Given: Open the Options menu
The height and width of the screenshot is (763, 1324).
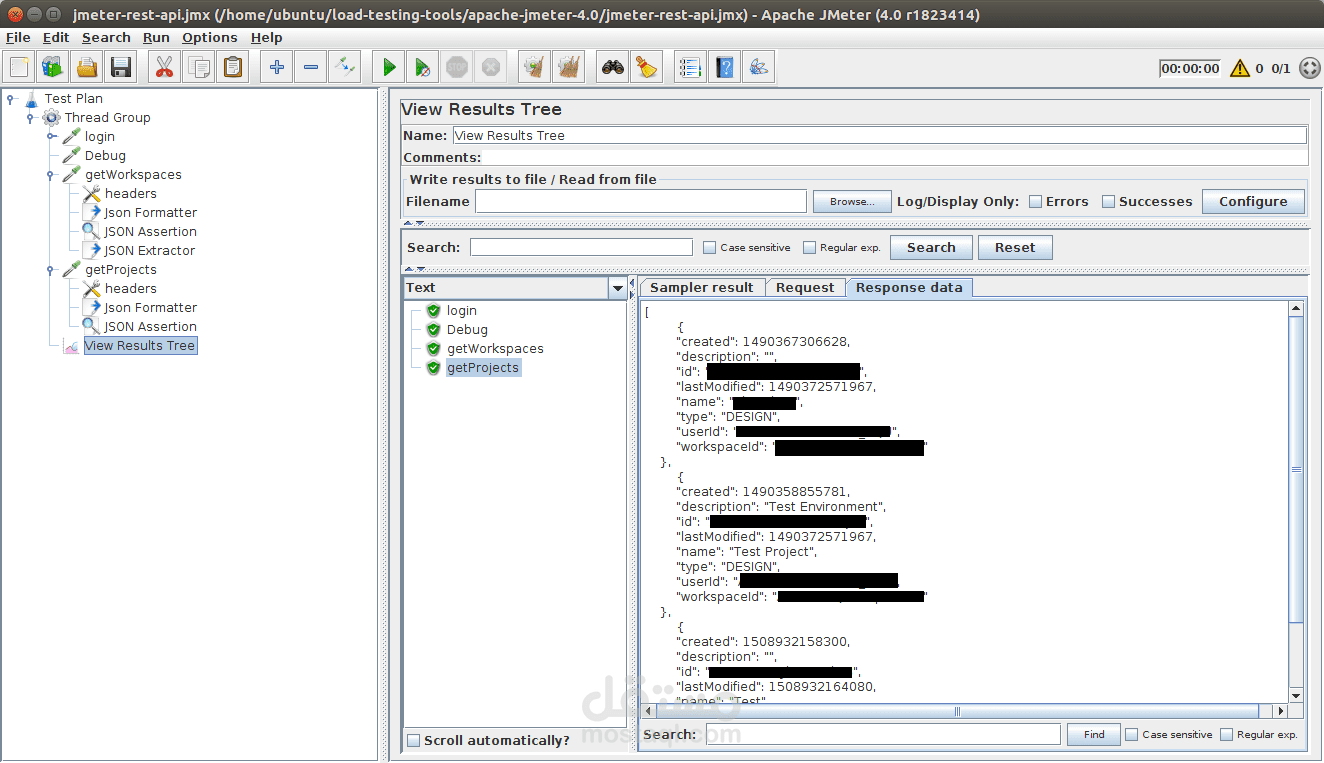Looking at the screenshot, I should tap(210, 37).
